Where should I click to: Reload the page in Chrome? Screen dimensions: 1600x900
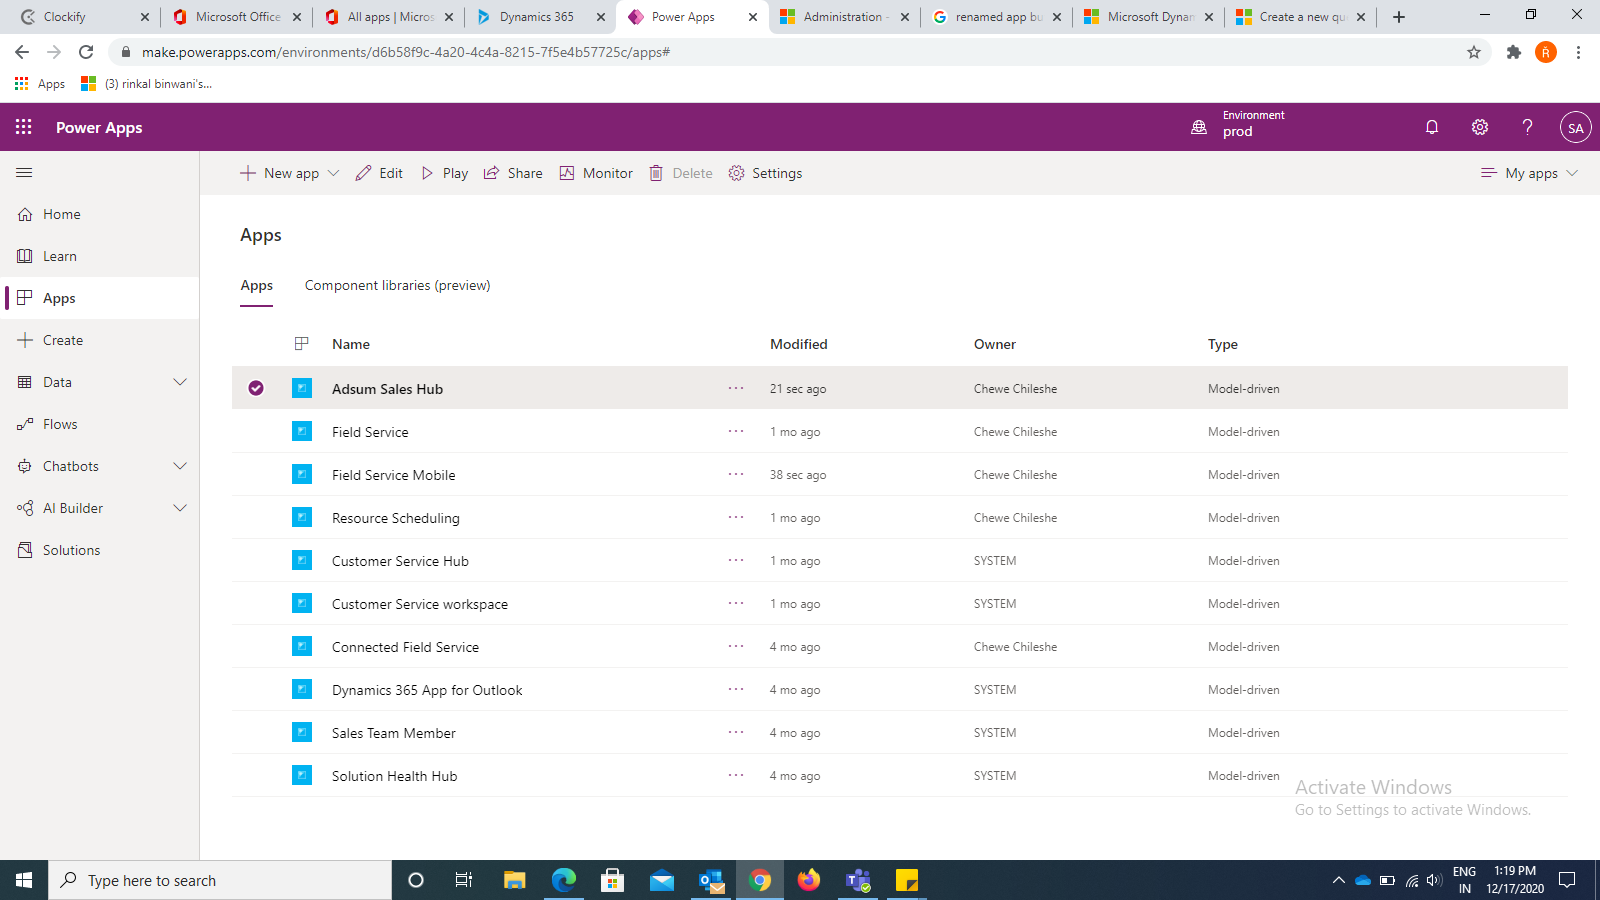click(86, 52)
